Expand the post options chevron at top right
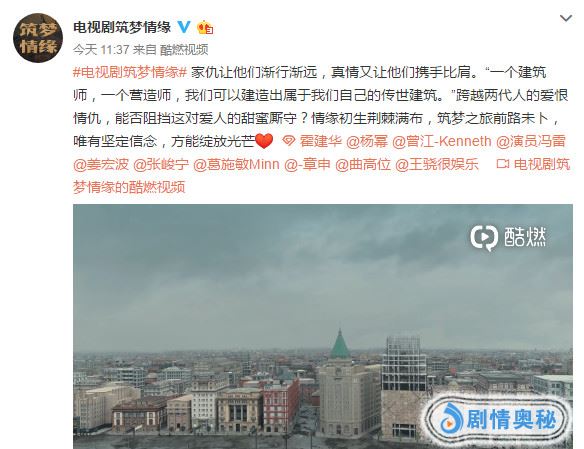The width and height of the screenshot is (584, 449). [566, 18]
